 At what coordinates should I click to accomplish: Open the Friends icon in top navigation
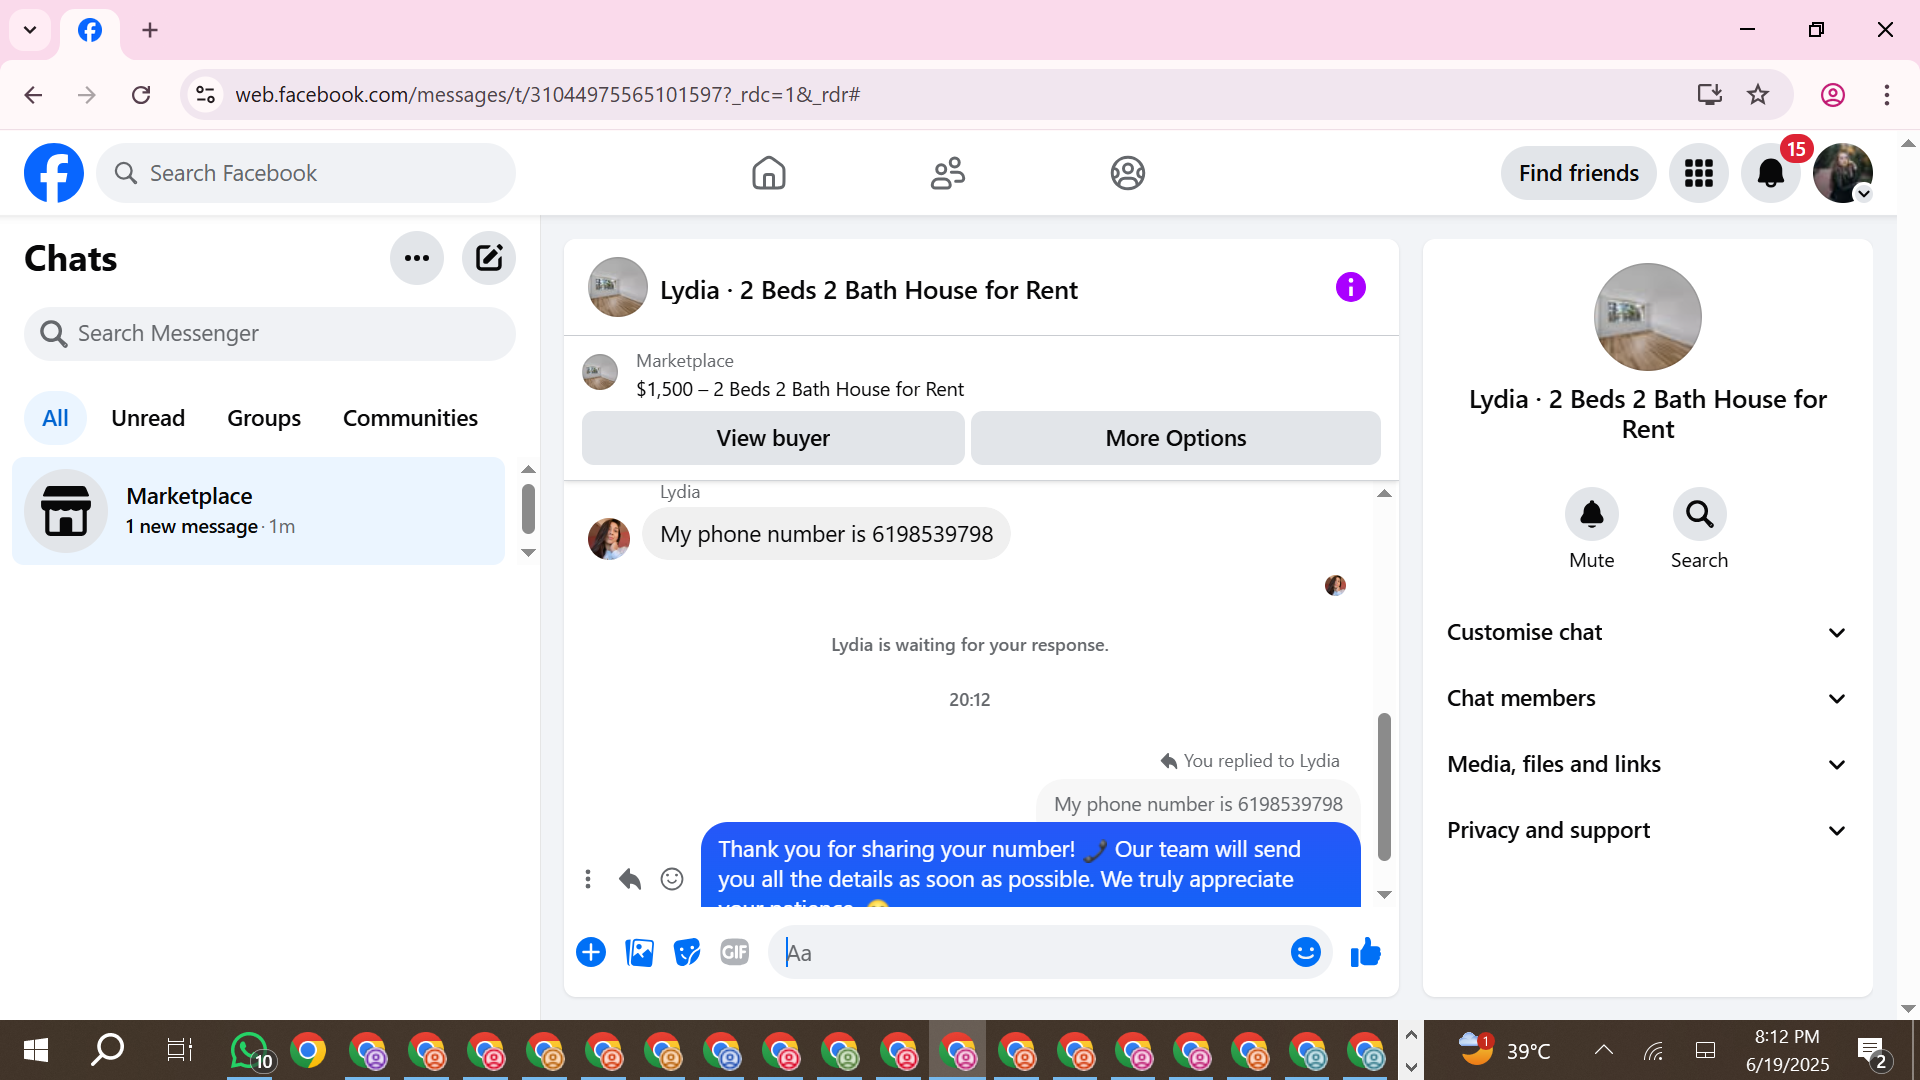pos(948,173)
